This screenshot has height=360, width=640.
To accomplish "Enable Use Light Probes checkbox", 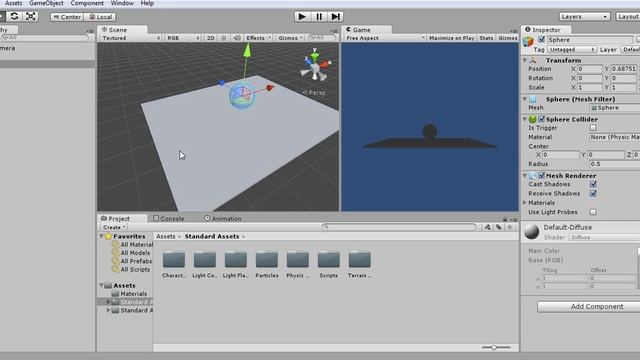I will [593, 212].
